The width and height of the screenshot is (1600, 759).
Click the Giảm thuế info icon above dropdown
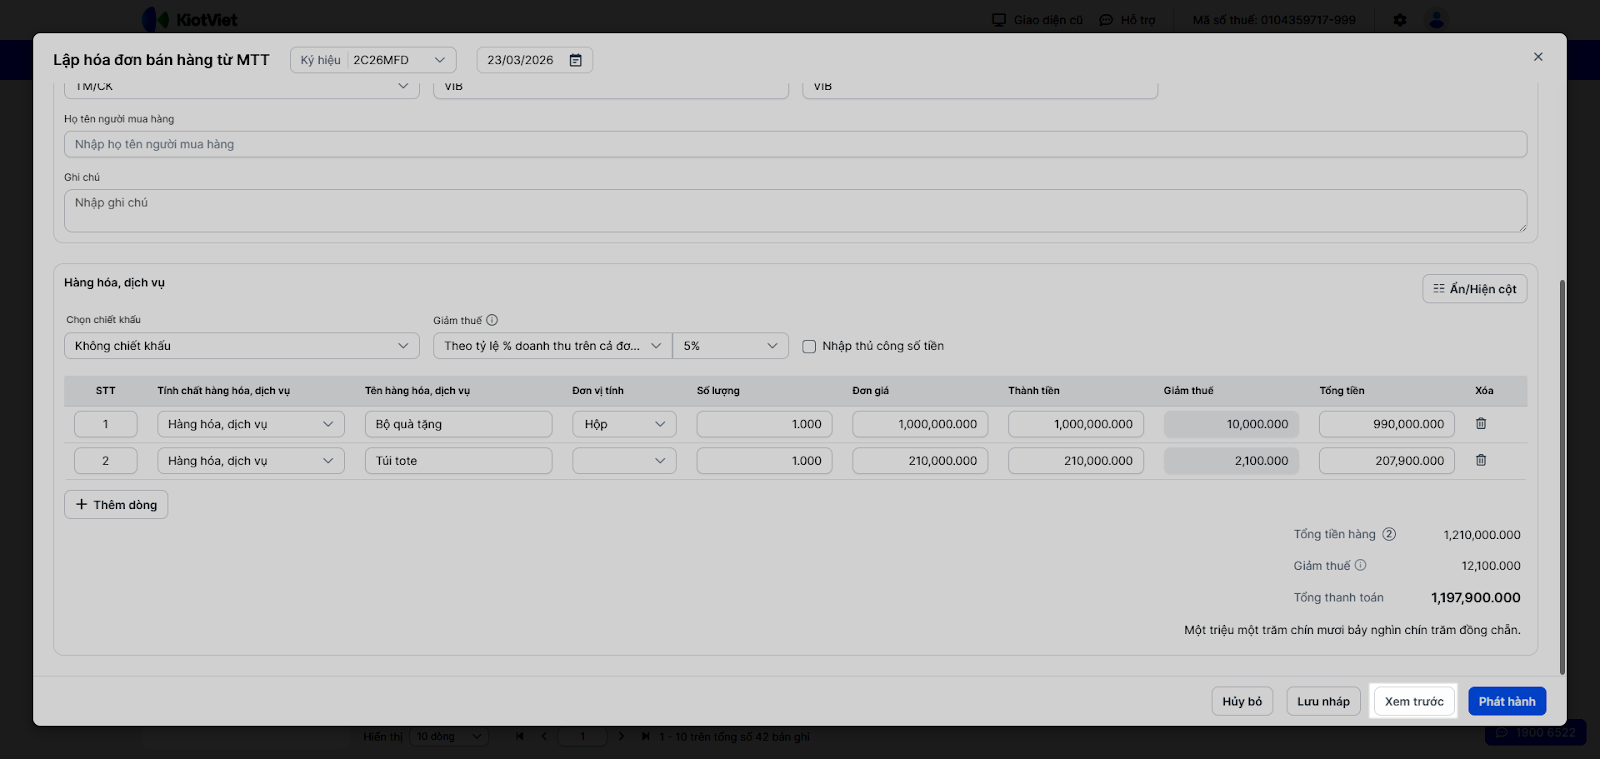coord(492,321)
